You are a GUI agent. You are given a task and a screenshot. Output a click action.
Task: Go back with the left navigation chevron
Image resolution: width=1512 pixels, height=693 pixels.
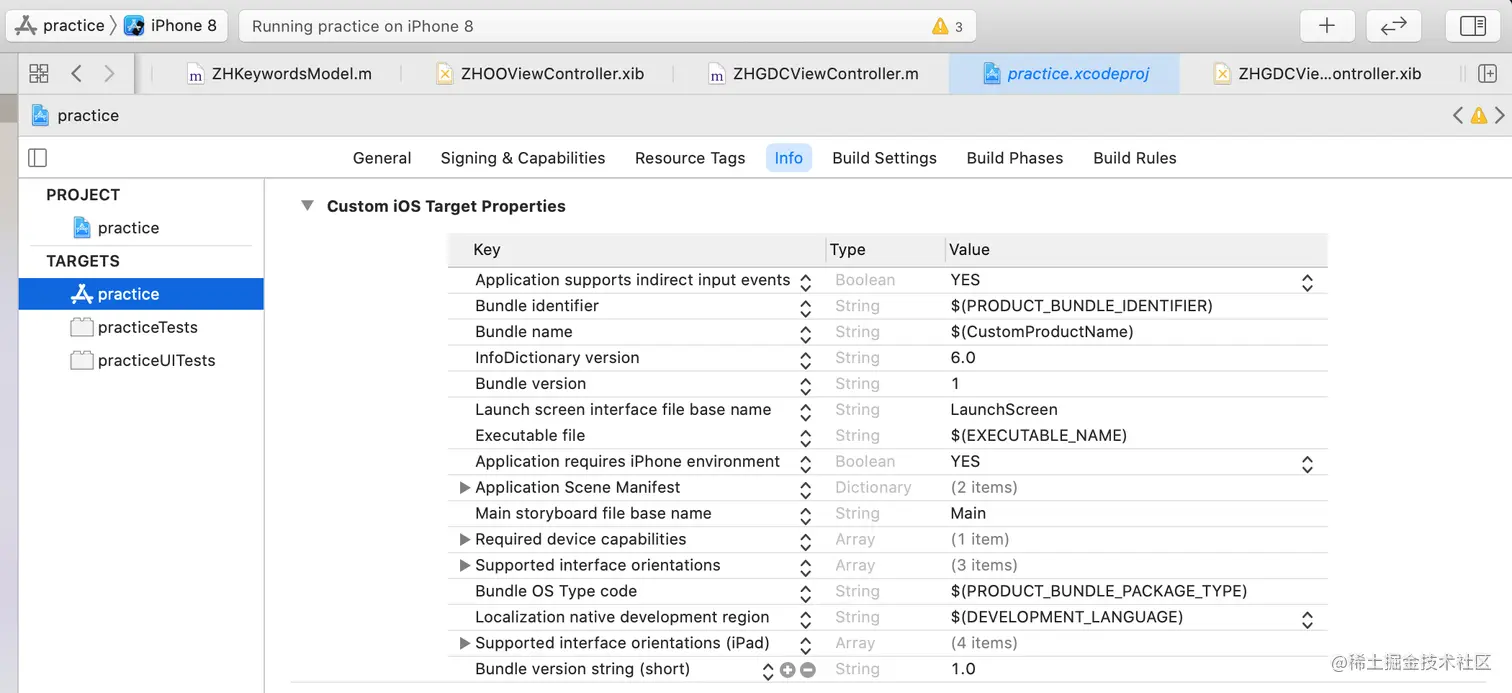click(76, 73)
